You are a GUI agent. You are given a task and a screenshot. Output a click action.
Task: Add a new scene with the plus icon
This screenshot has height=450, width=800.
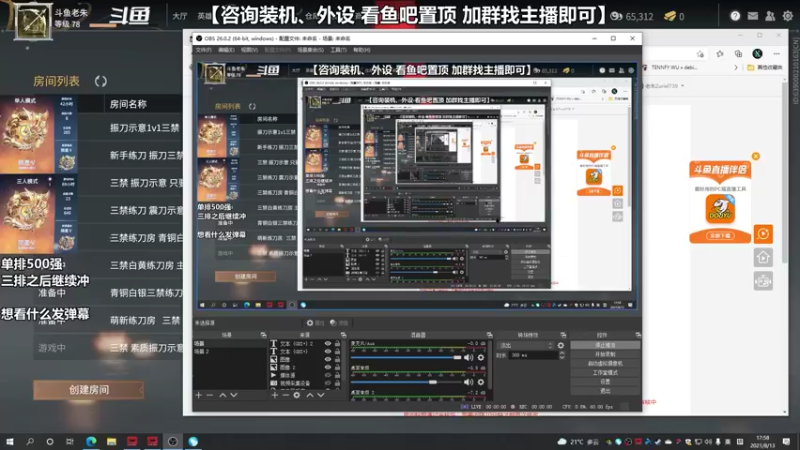pos(198,395)
